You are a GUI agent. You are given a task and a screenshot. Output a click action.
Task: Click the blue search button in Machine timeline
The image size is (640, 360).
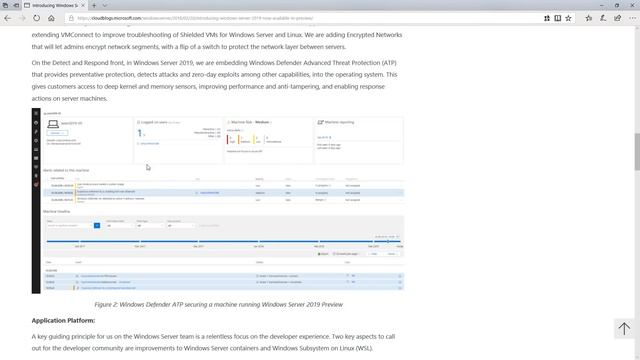97,225
